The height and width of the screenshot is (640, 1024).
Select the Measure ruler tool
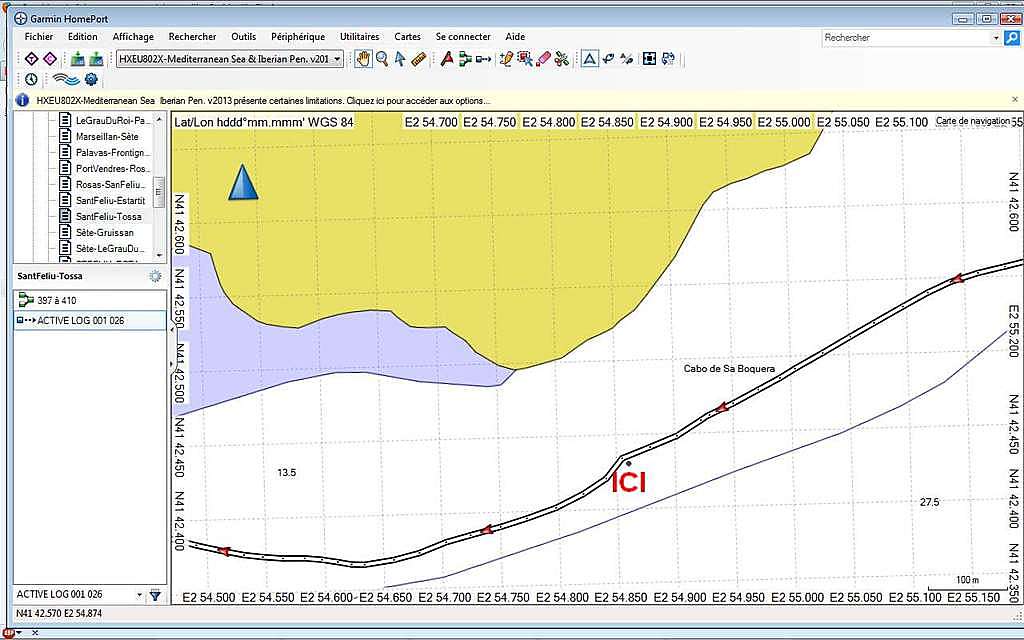[419, 59]
